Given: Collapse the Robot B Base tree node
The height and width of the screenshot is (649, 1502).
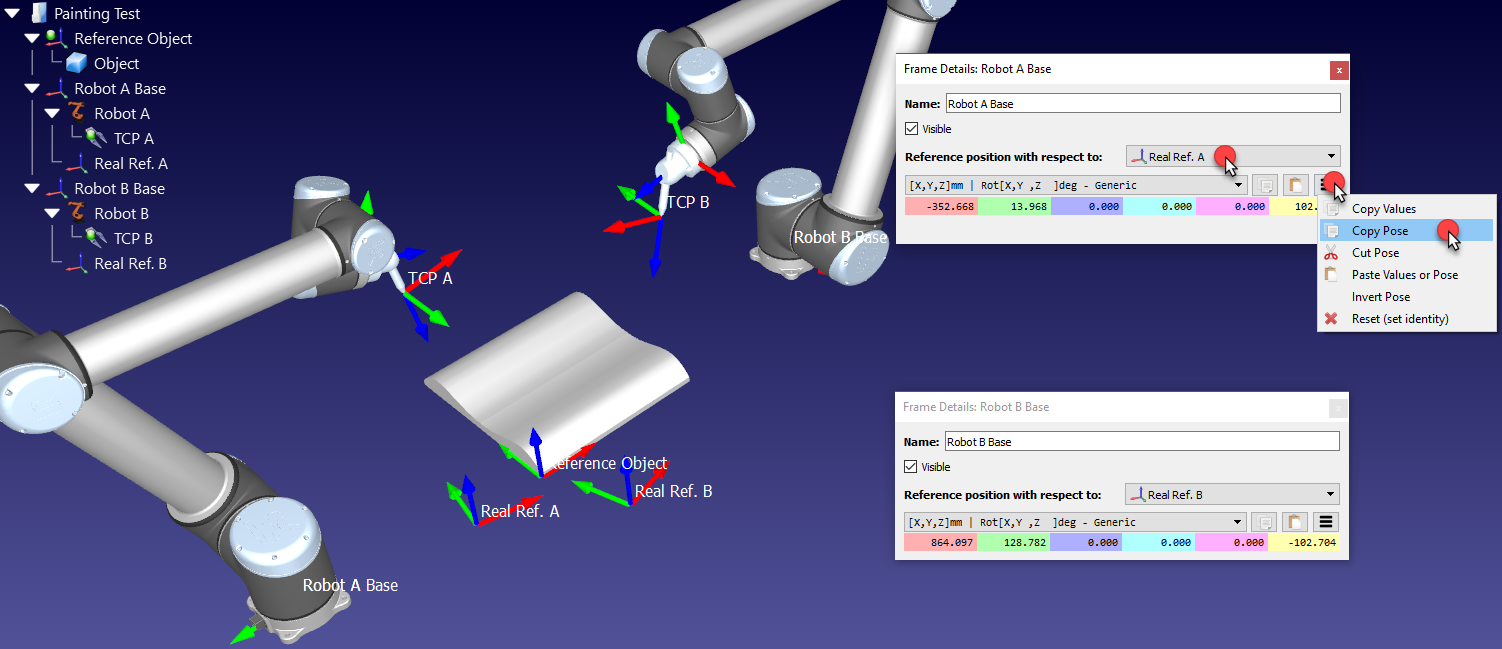Looking at the screenshot, I should pos(31,189).
